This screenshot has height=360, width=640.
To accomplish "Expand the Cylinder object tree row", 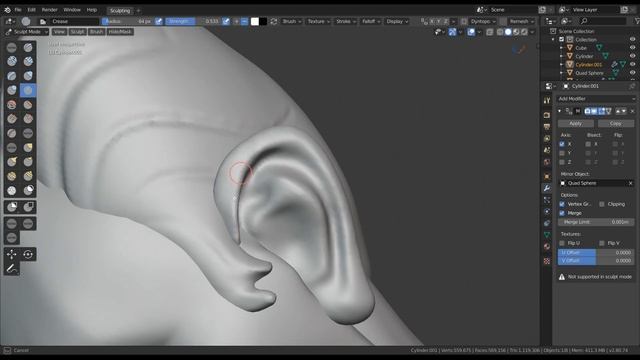I will [x=561, y=56].
